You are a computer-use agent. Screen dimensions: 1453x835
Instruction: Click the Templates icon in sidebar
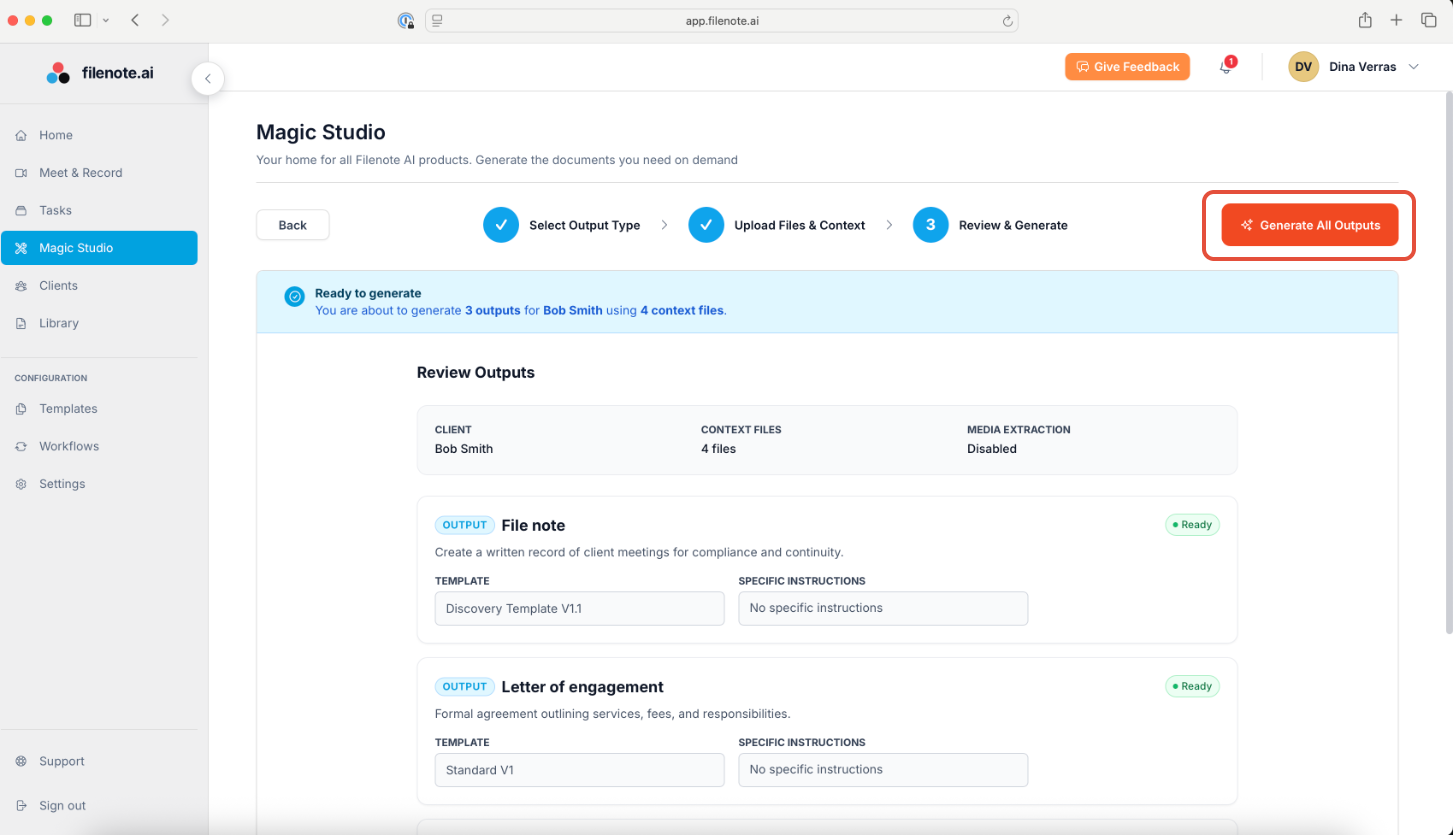(21, 409)
